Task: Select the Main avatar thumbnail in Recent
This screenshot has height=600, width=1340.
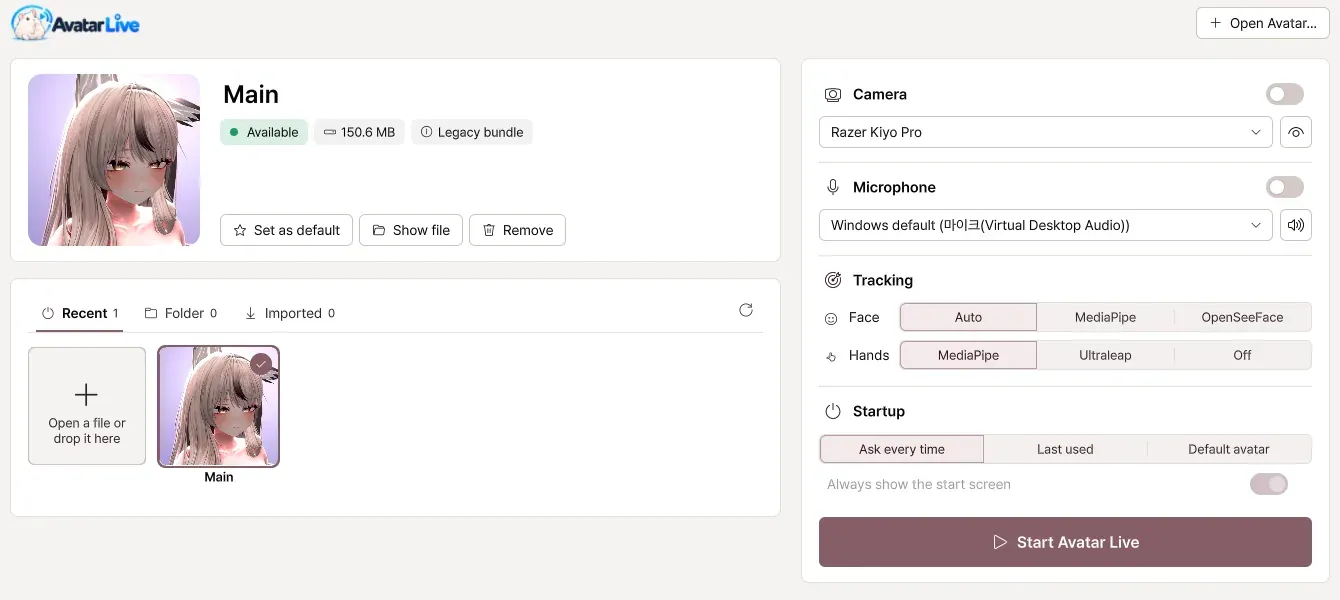Action: [219, 406]
